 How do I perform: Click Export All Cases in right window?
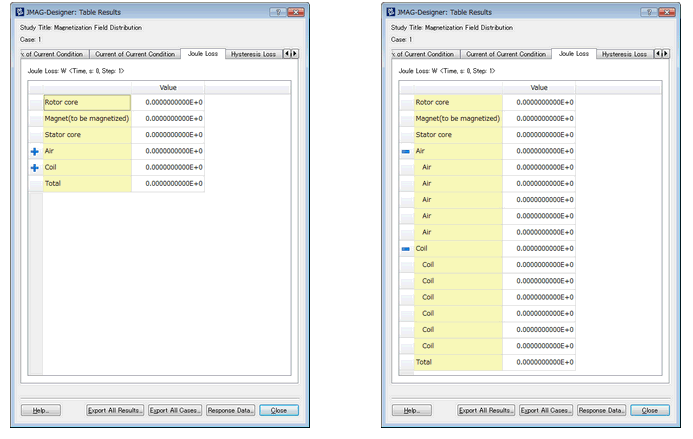(545, 410)
